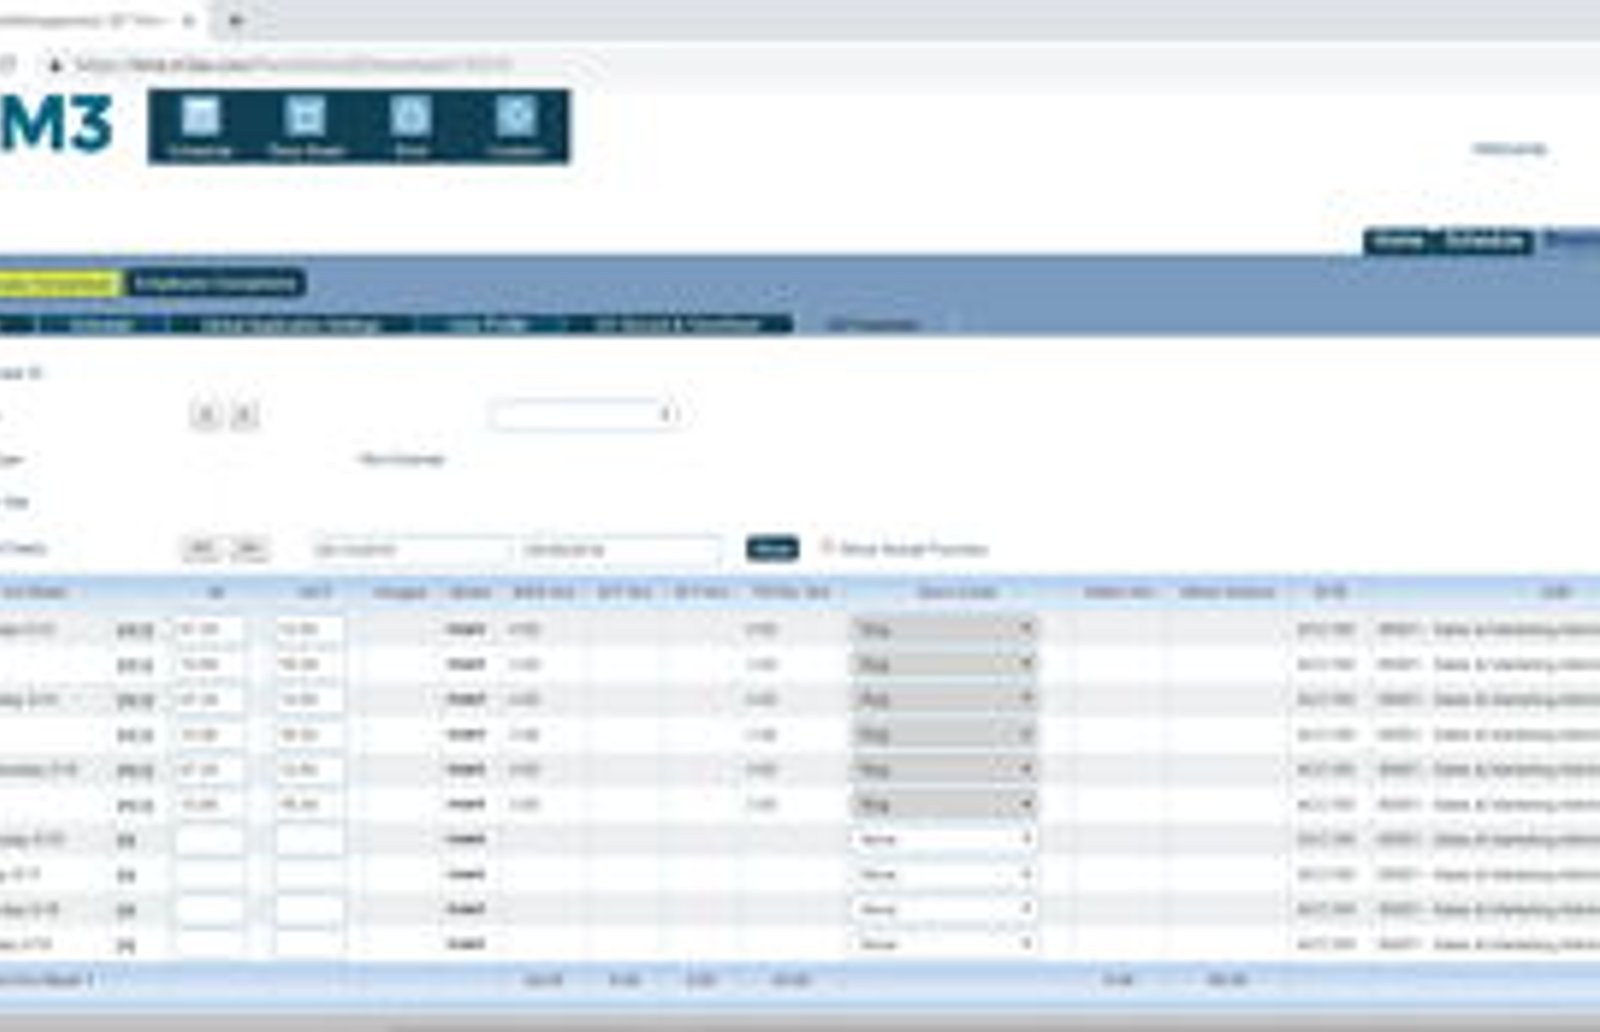Click the Home button at top right
The width and height of the screenshot is (1600, 1032).
pyautogui.click(x=1400, y=241)
